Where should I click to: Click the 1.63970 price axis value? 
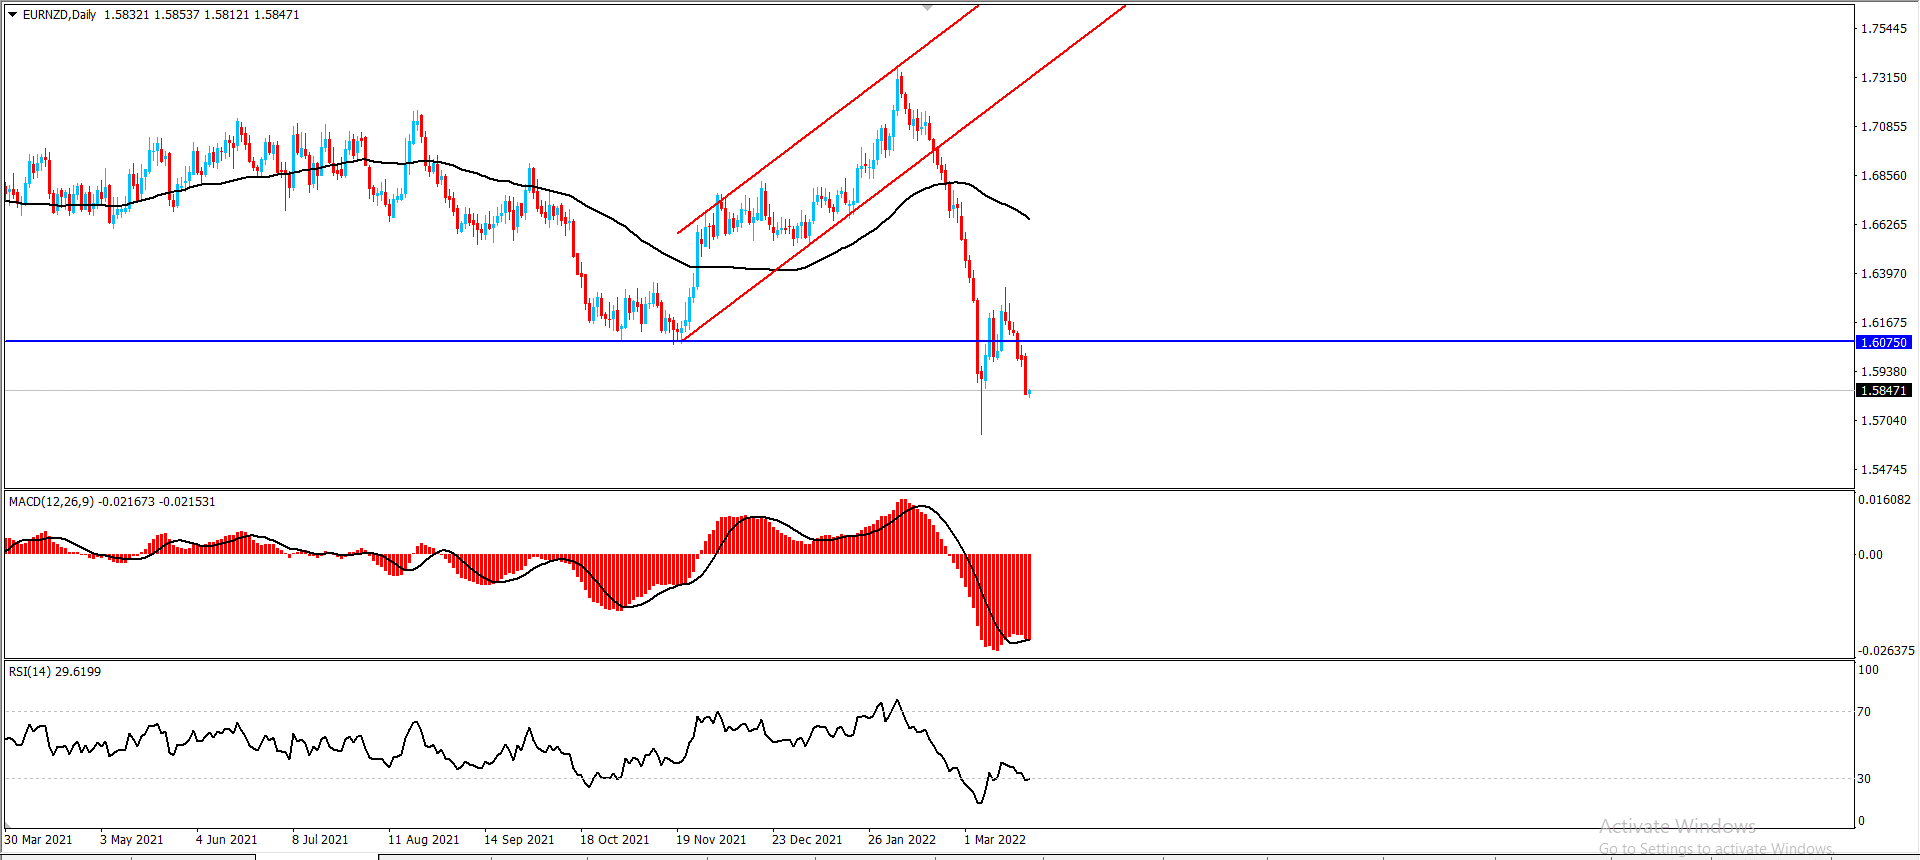(x=1883, y=274)
